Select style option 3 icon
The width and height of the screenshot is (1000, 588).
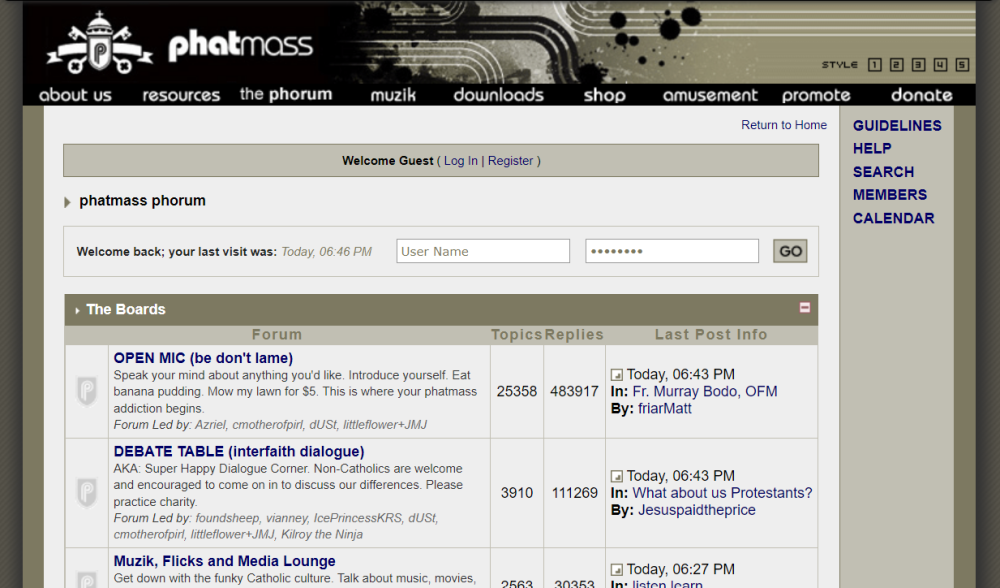tap(918, 64)
